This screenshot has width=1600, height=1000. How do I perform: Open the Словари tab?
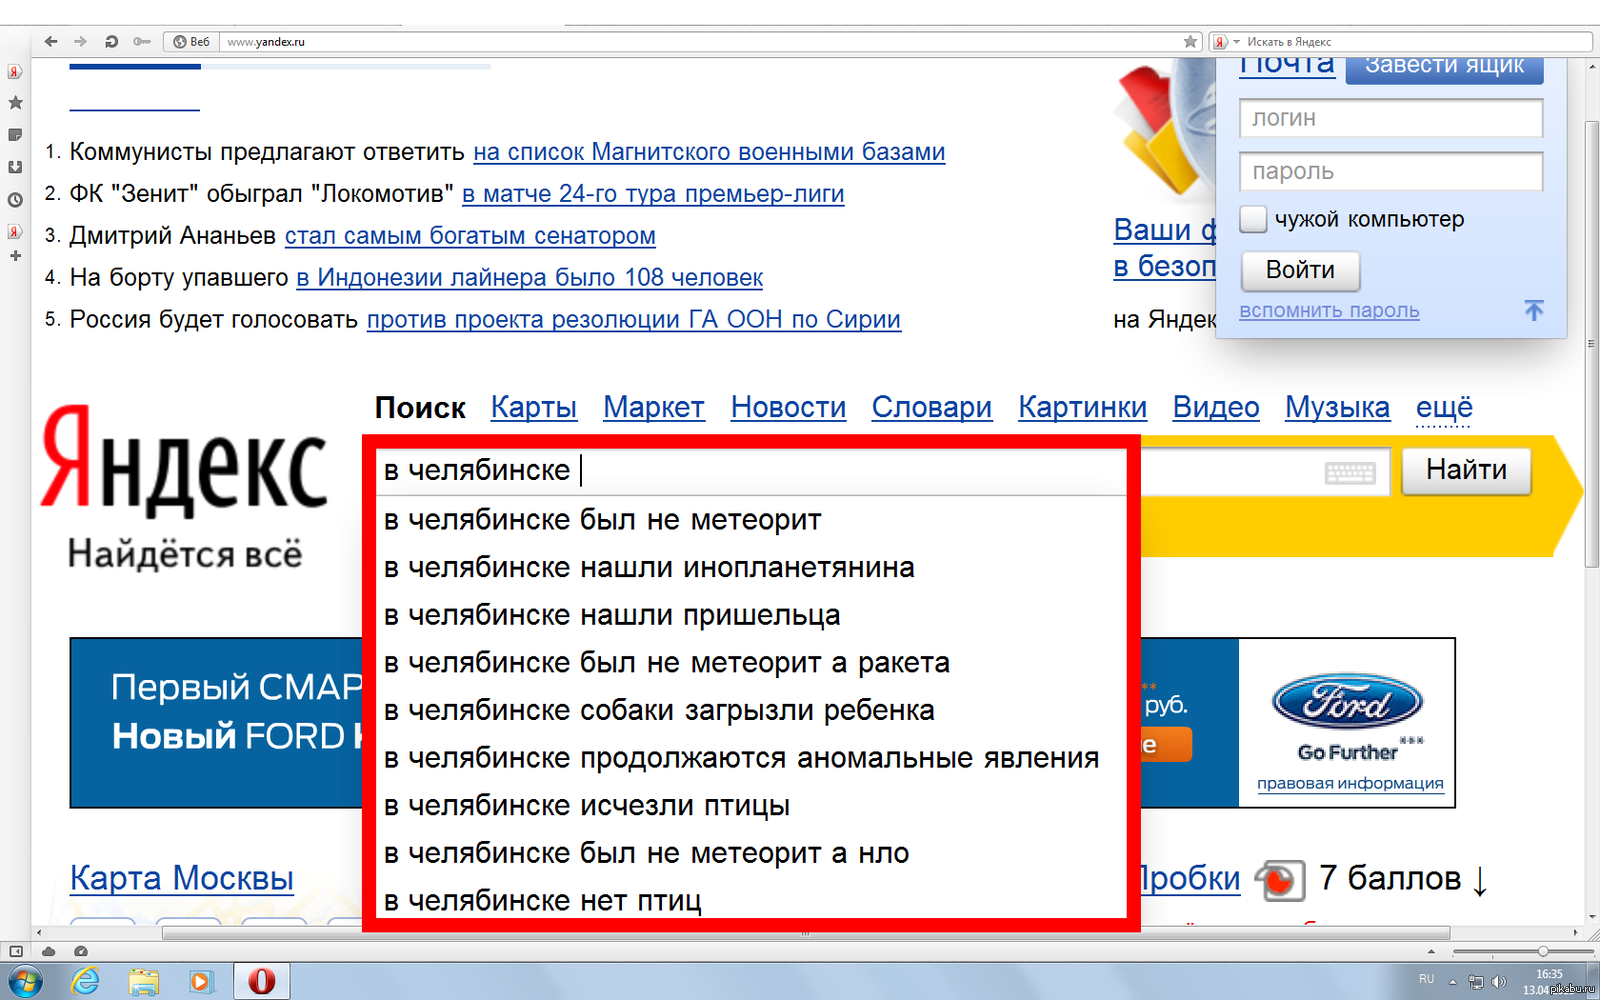932,408
